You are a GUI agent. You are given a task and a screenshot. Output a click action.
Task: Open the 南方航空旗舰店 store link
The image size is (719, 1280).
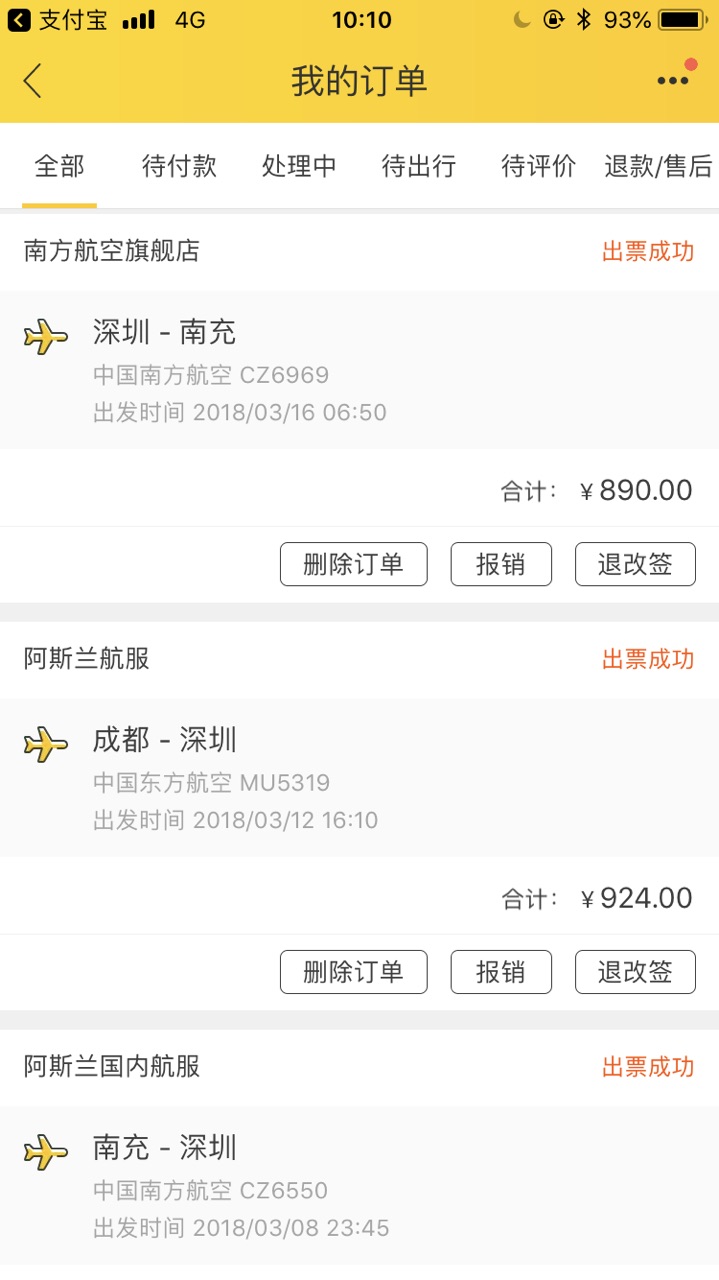point(112,250)
